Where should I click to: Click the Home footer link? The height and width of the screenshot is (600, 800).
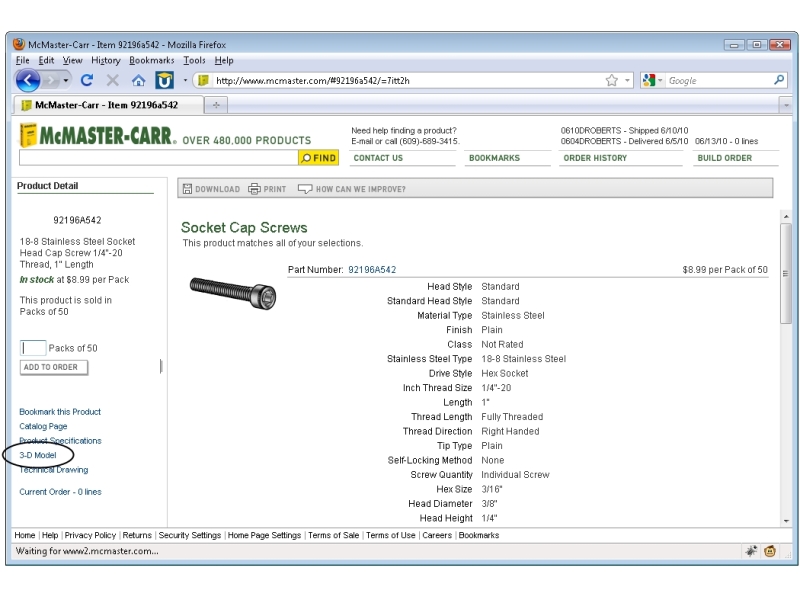[24, 535]
